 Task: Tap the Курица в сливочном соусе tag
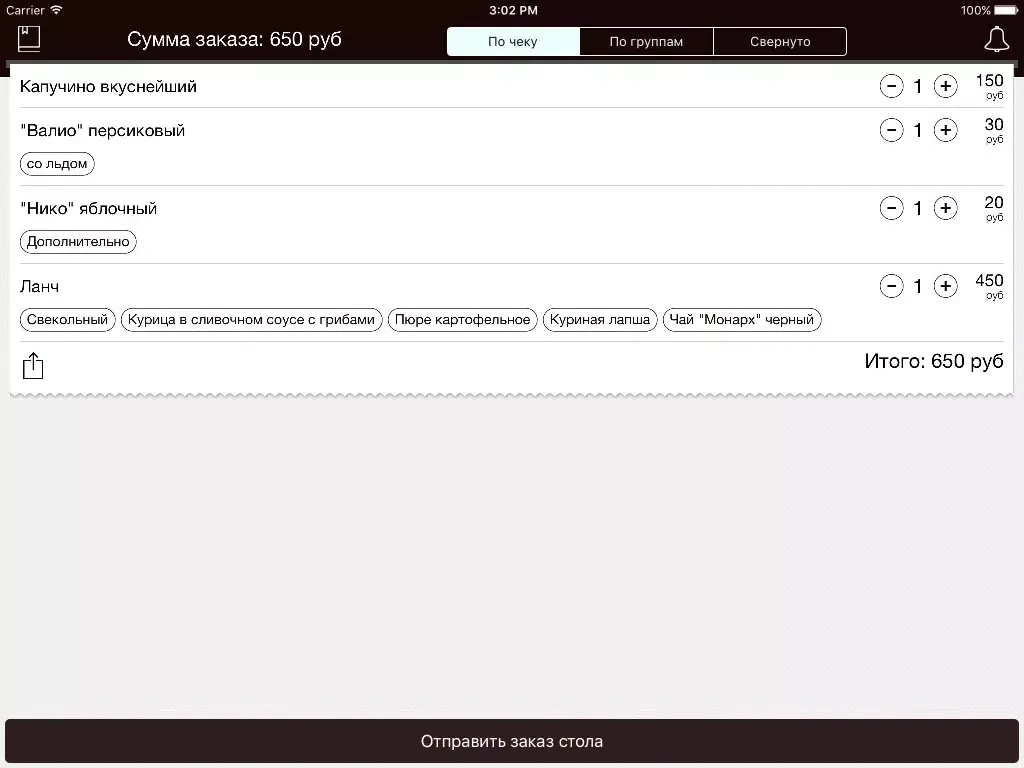pyautogui.click(x=251, y=320)
